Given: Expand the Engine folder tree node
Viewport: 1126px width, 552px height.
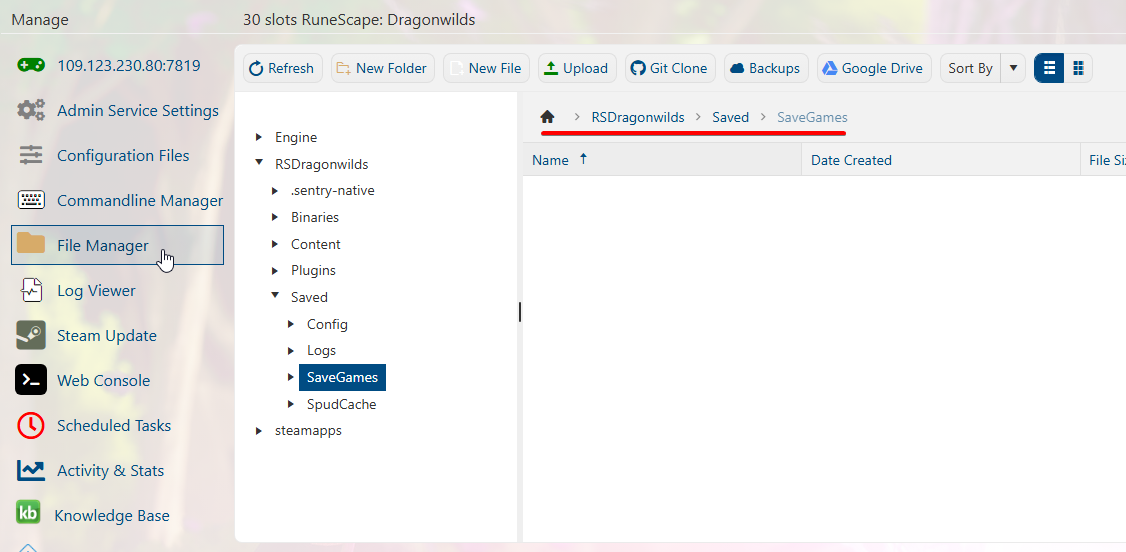Looking at the screenshot, I should tap(260, 137).
